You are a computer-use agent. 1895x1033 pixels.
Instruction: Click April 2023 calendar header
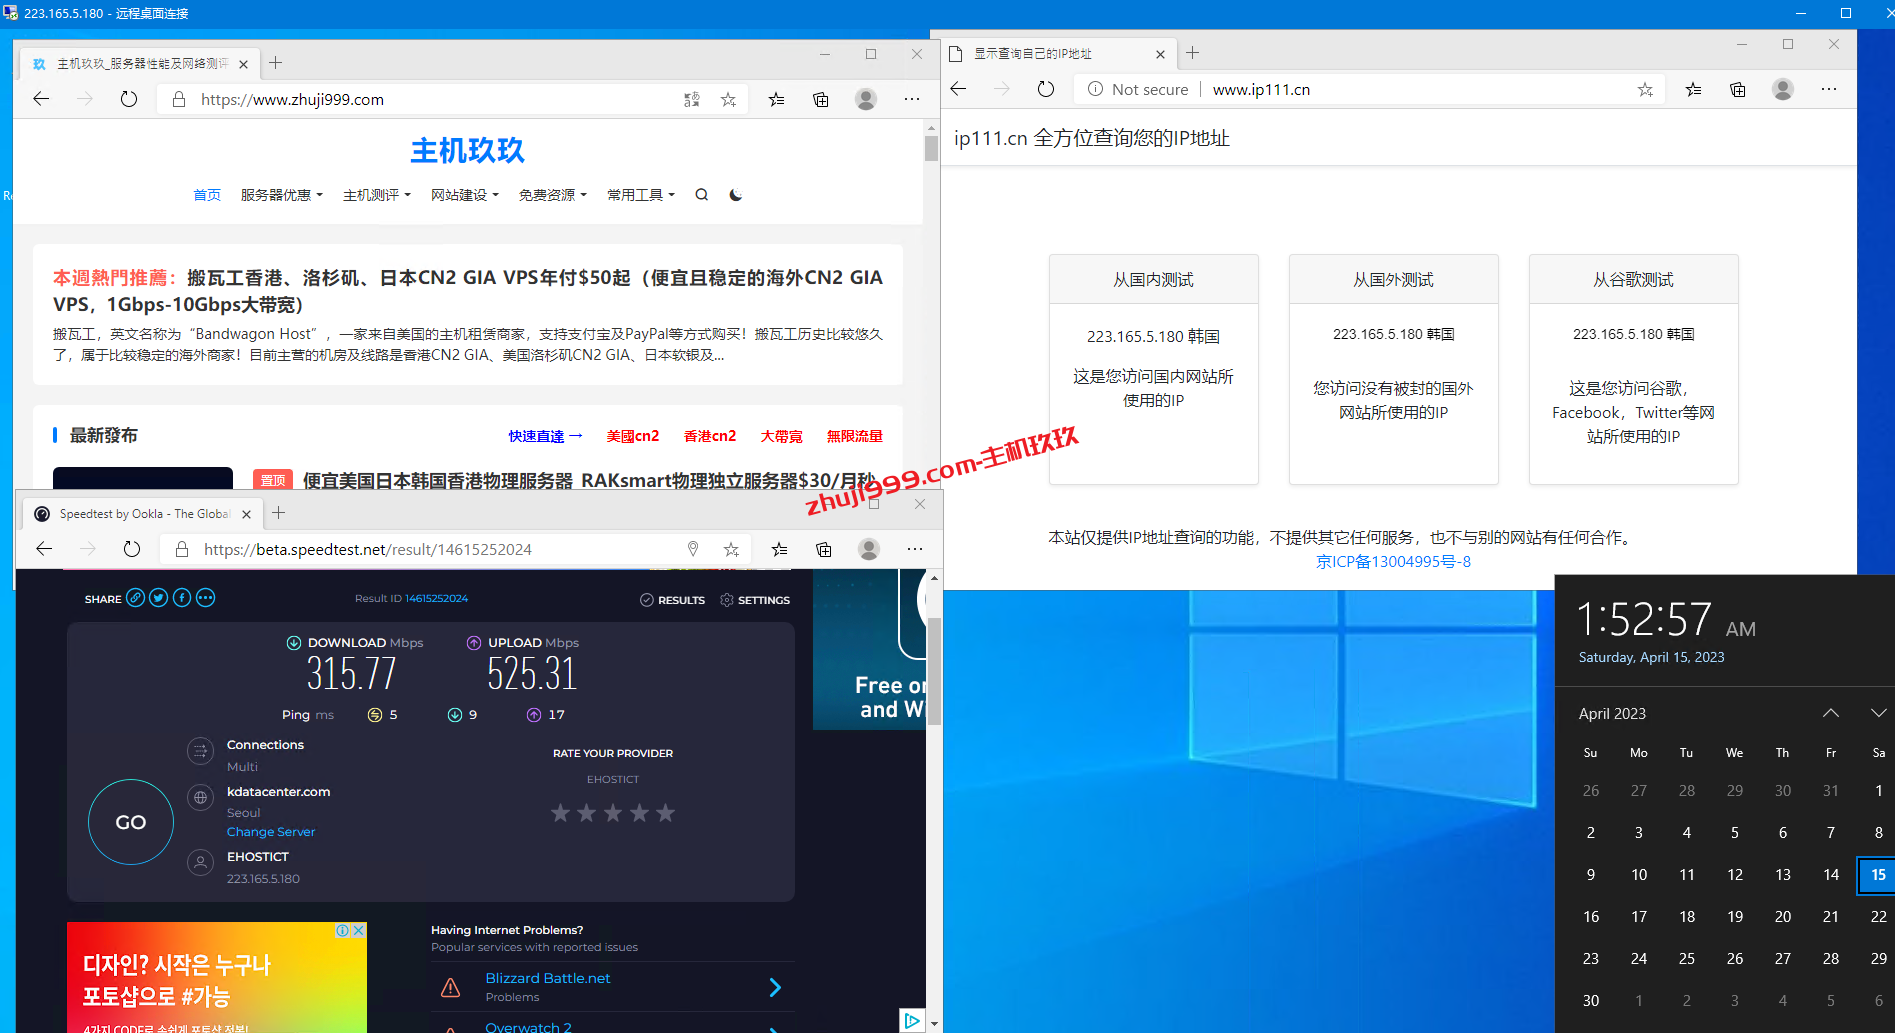click(1612, 713)
